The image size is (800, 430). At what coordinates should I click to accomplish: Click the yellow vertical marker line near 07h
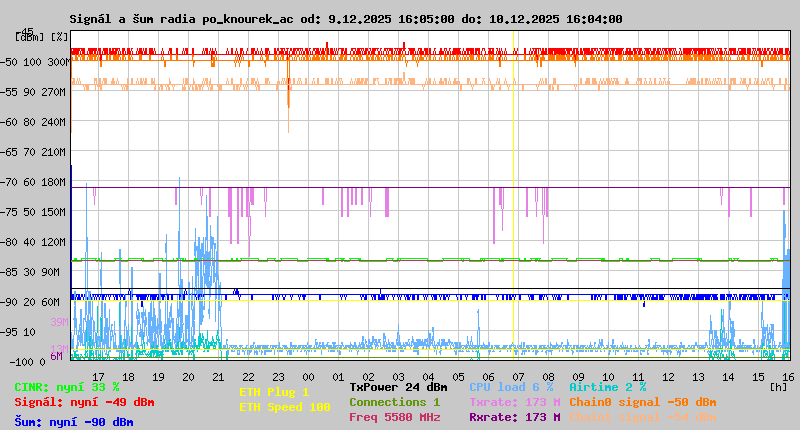tap(513, 194)
